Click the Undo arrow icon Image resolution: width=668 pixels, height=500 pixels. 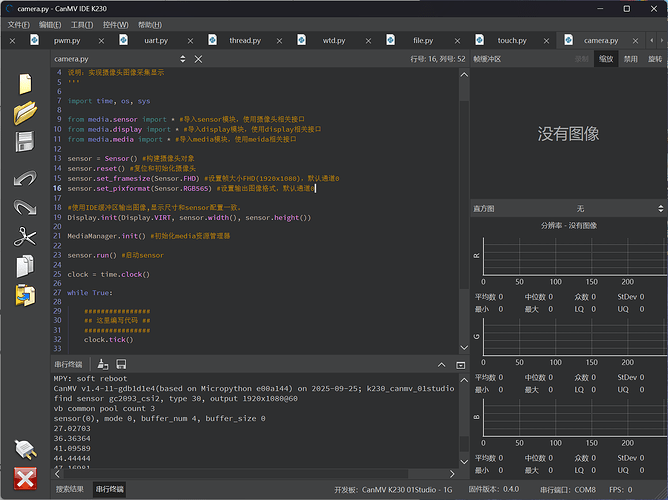[x=25, y=179]
